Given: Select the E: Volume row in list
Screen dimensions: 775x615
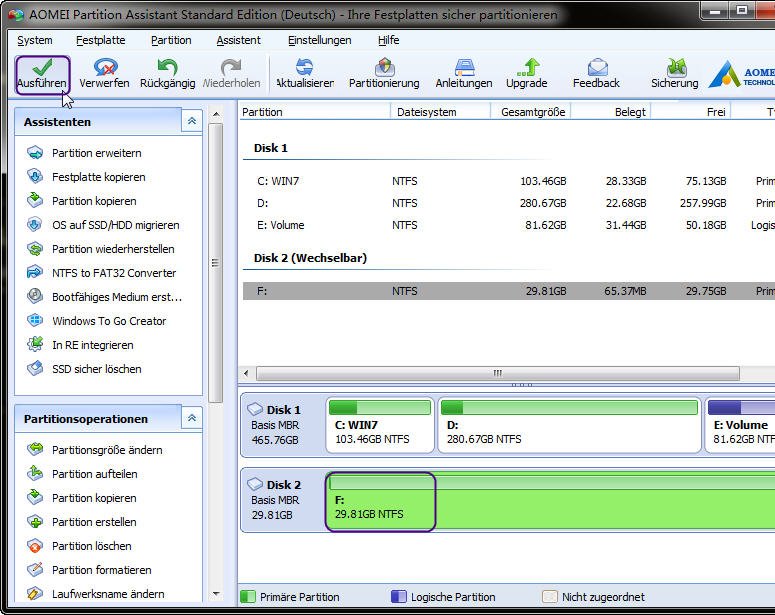Looking at the screenshot, I should tap(509, 225).
